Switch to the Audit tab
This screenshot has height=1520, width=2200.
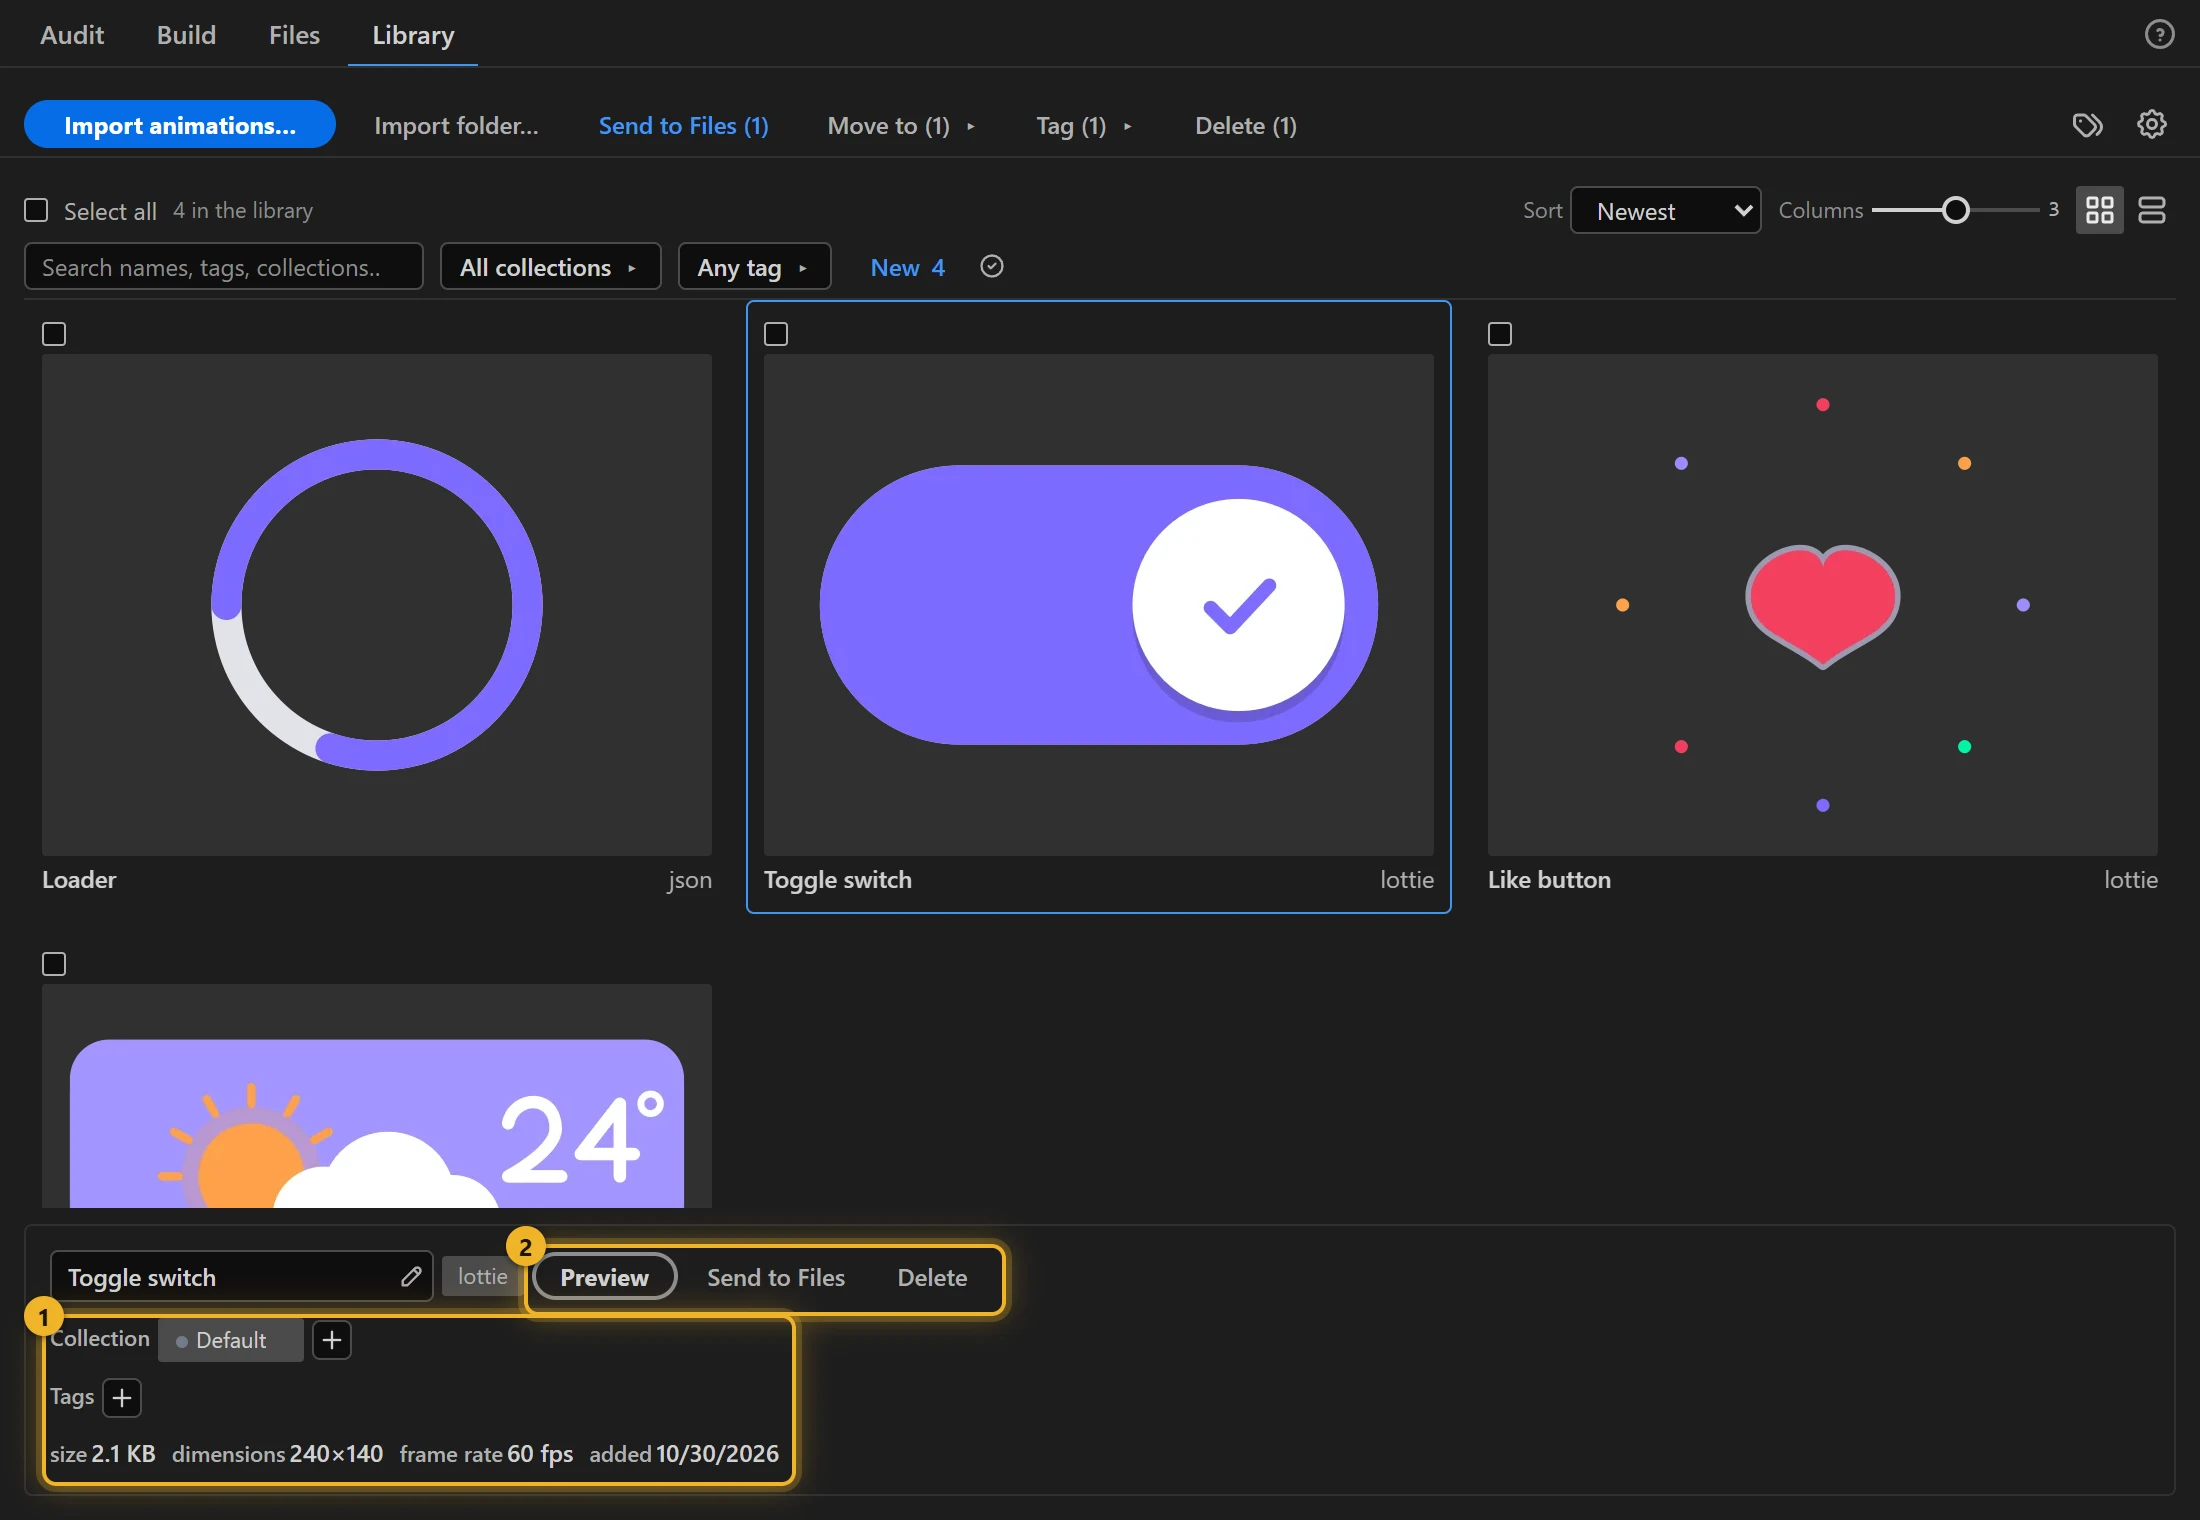(72, 34)
